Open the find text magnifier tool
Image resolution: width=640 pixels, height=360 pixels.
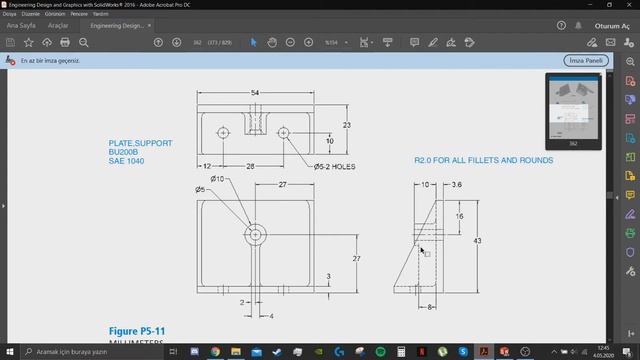click(84, 42)
